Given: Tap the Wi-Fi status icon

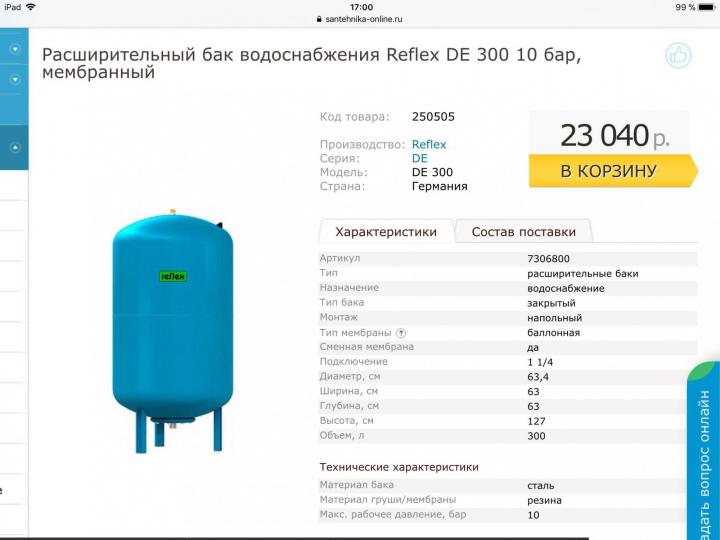Looking at the screenshot, I should [x=31, y=7].
